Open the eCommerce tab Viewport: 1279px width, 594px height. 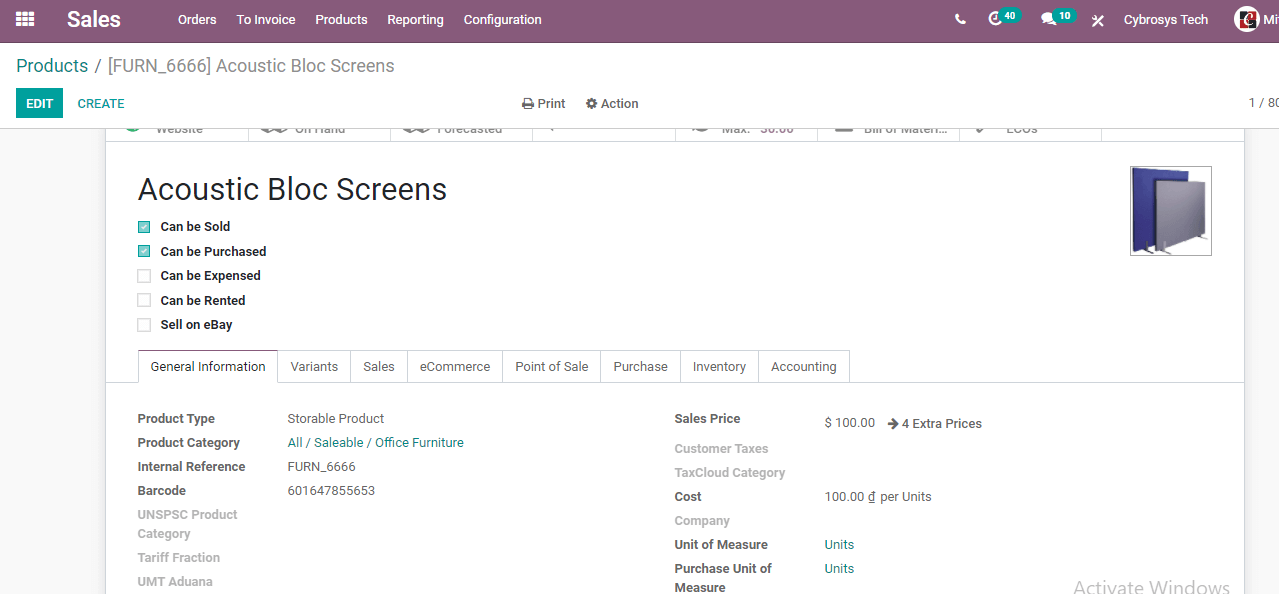(455, 367)
